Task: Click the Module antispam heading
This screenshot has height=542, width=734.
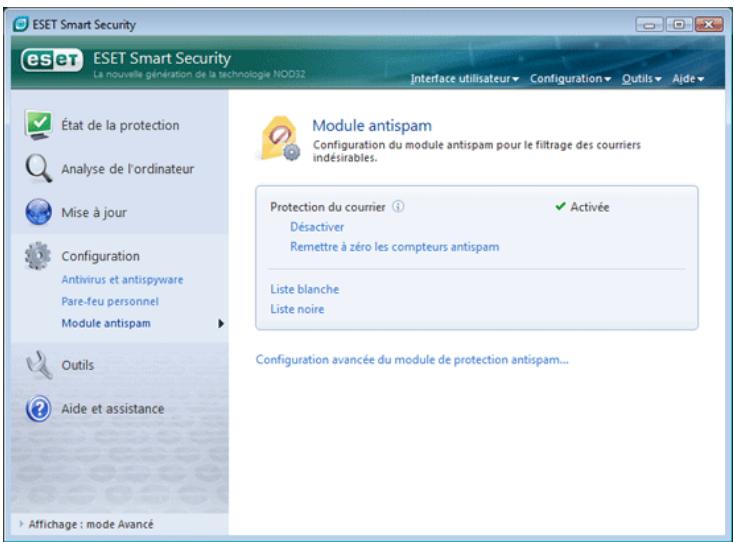Action: [x=372, y=125]
